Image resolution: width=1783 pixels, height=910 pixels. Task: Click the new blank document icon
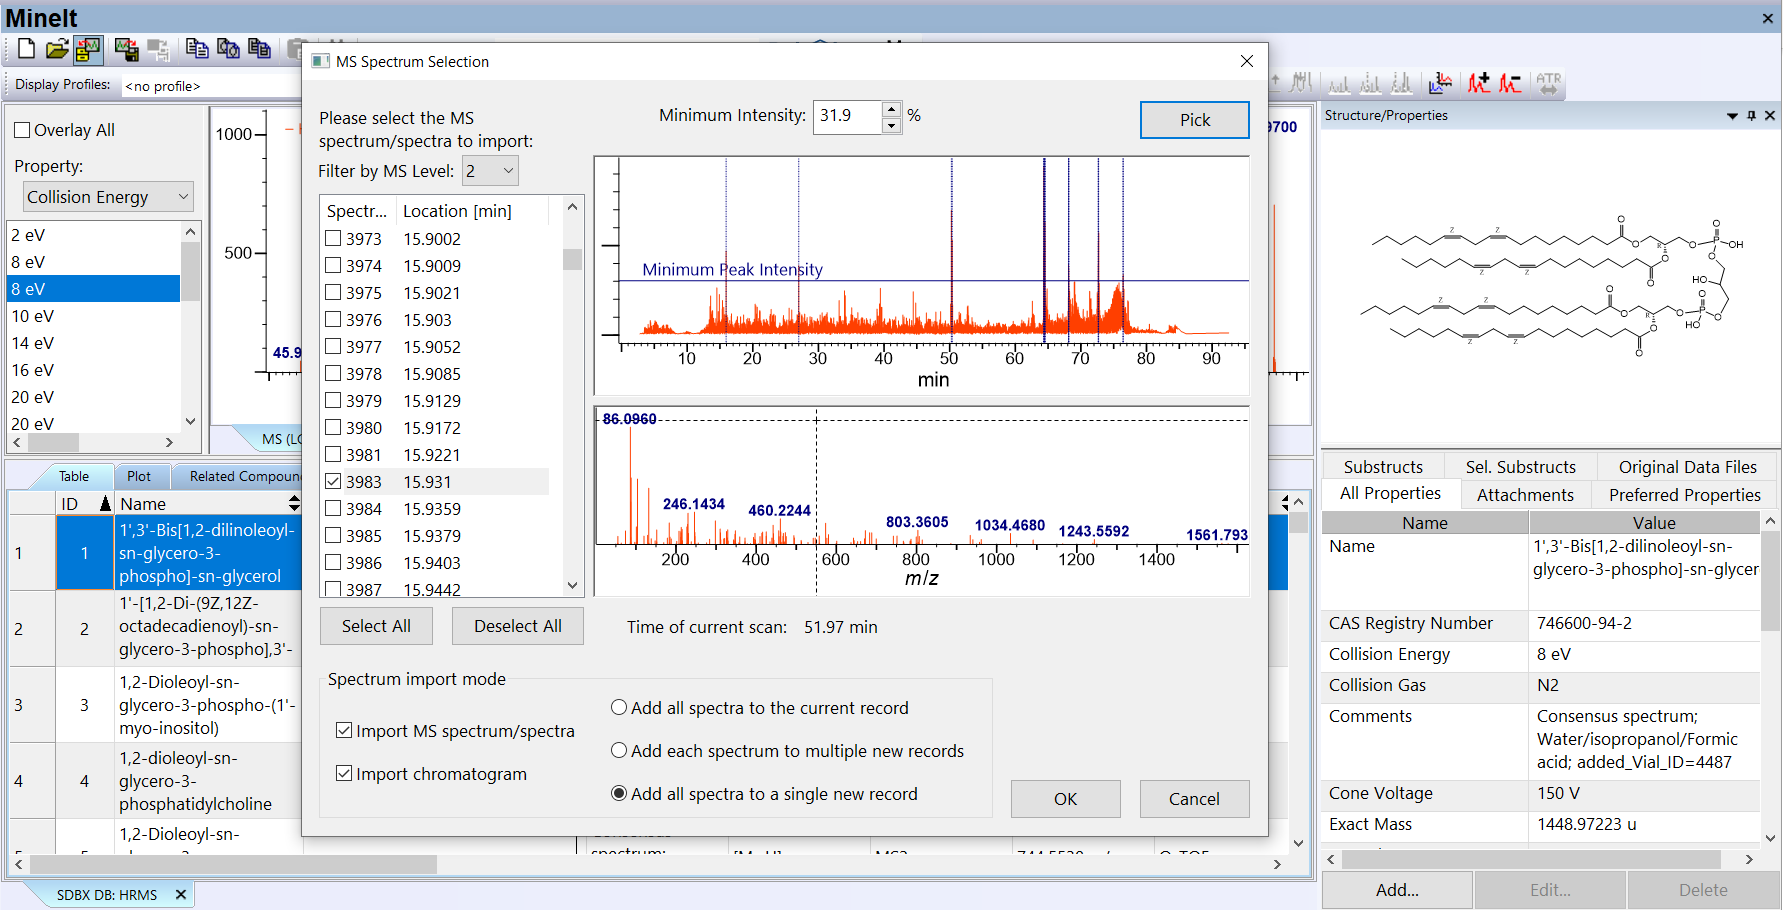click(x=26, y=49)
